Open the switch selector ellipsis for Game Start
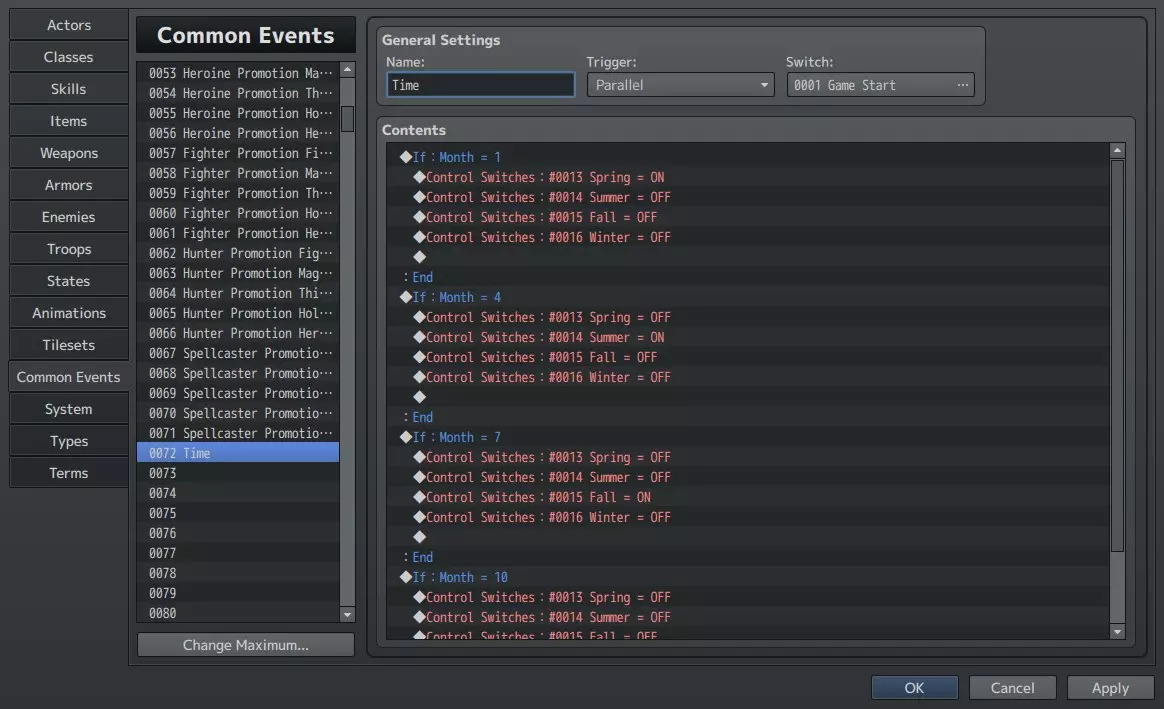The width and height of the screenshot is (1164, 709). click(x=962, y=85)
